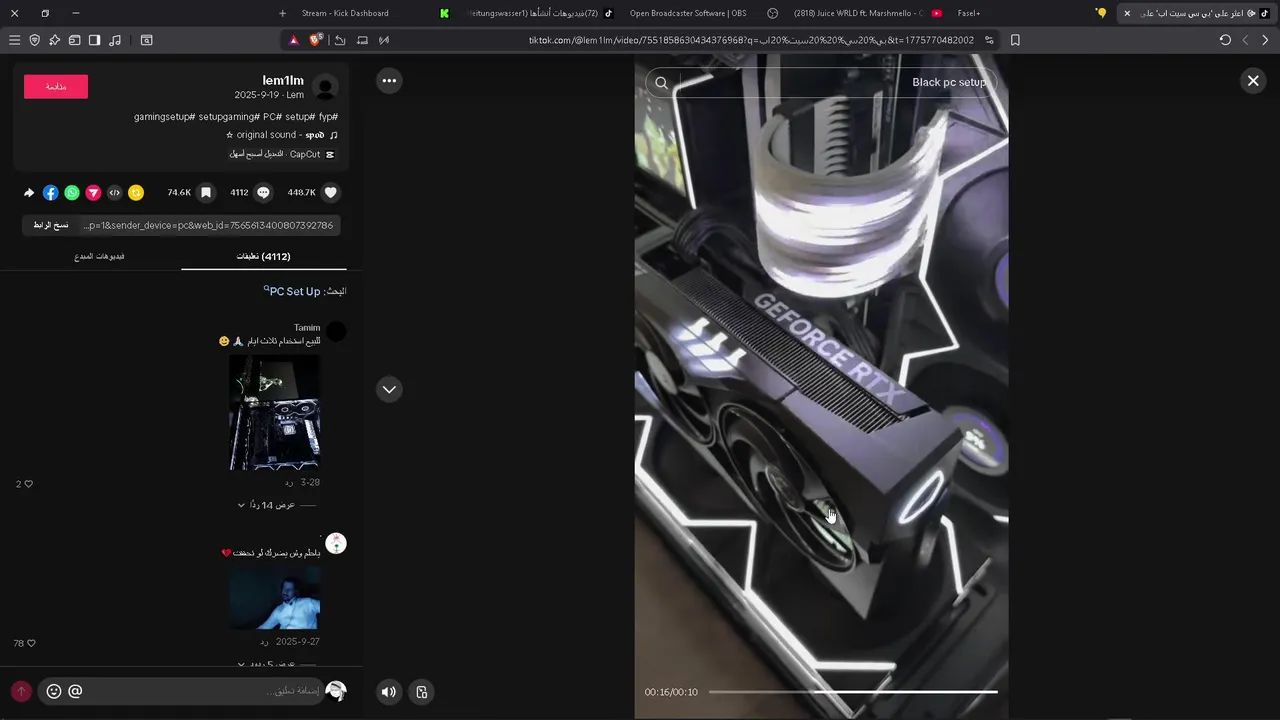
Task: Like the video with the heart icon
Action: [x=331, y=192]
